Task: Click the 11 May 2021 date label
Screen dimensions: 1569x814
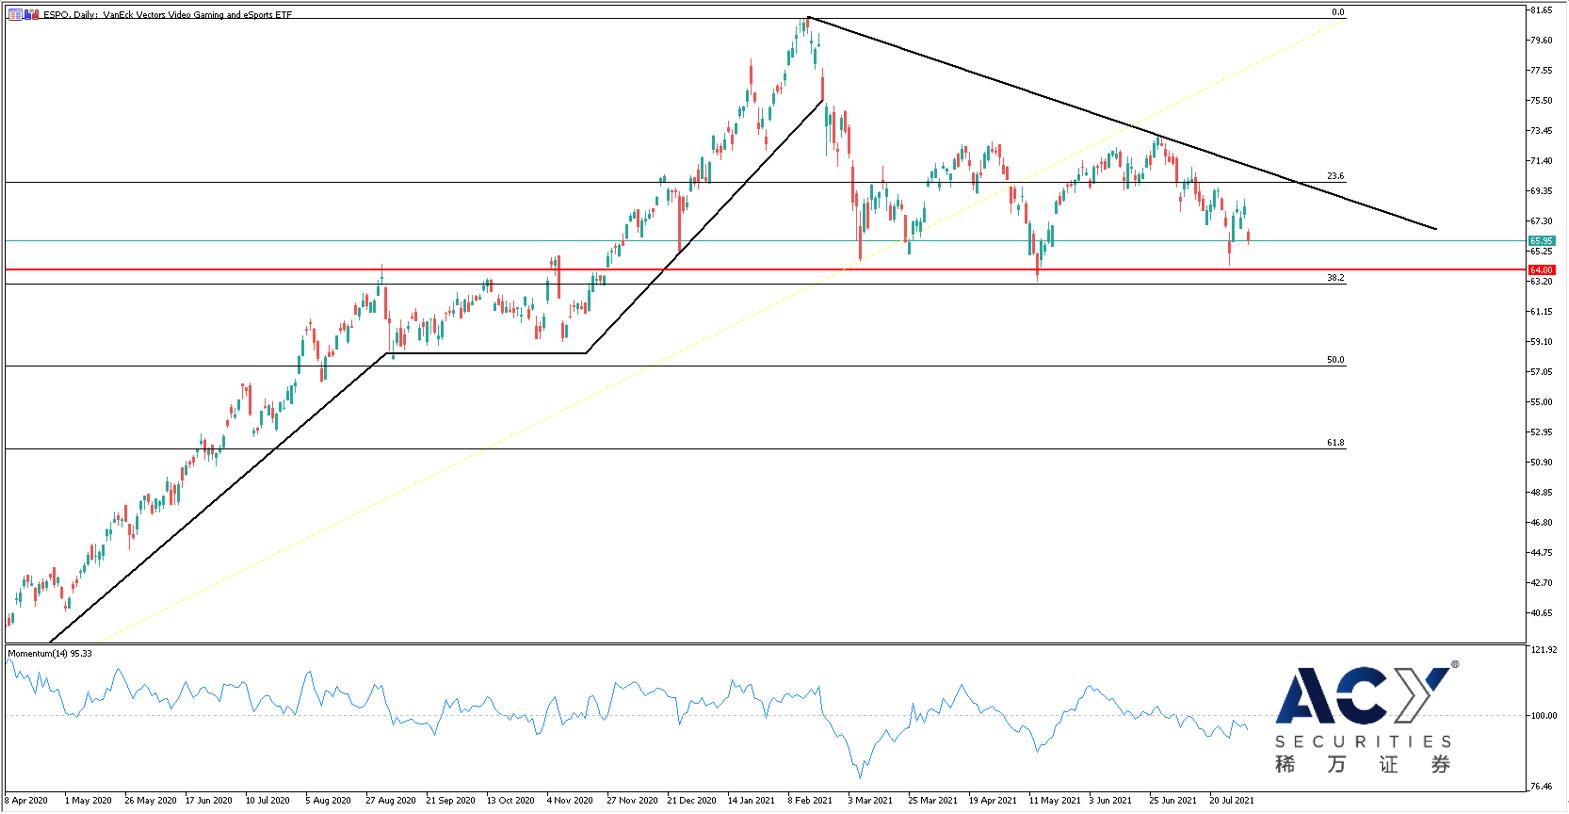Action: click(x=1054, y=800)
